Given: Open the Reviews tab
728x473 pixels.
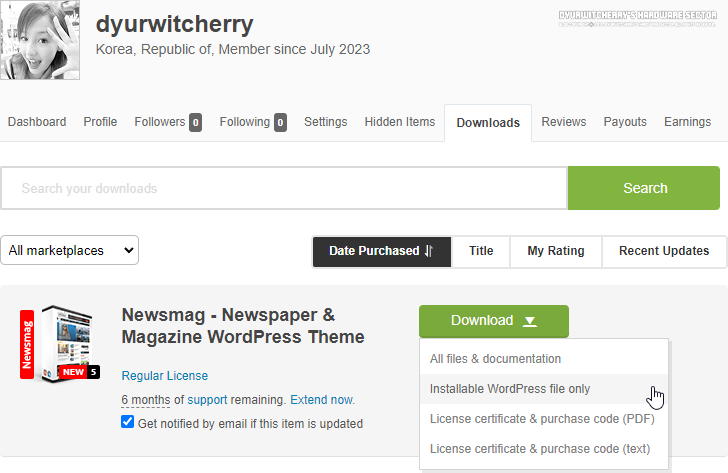Looking at the screenshot, I should pyautogui.click(x=564, y=122).
